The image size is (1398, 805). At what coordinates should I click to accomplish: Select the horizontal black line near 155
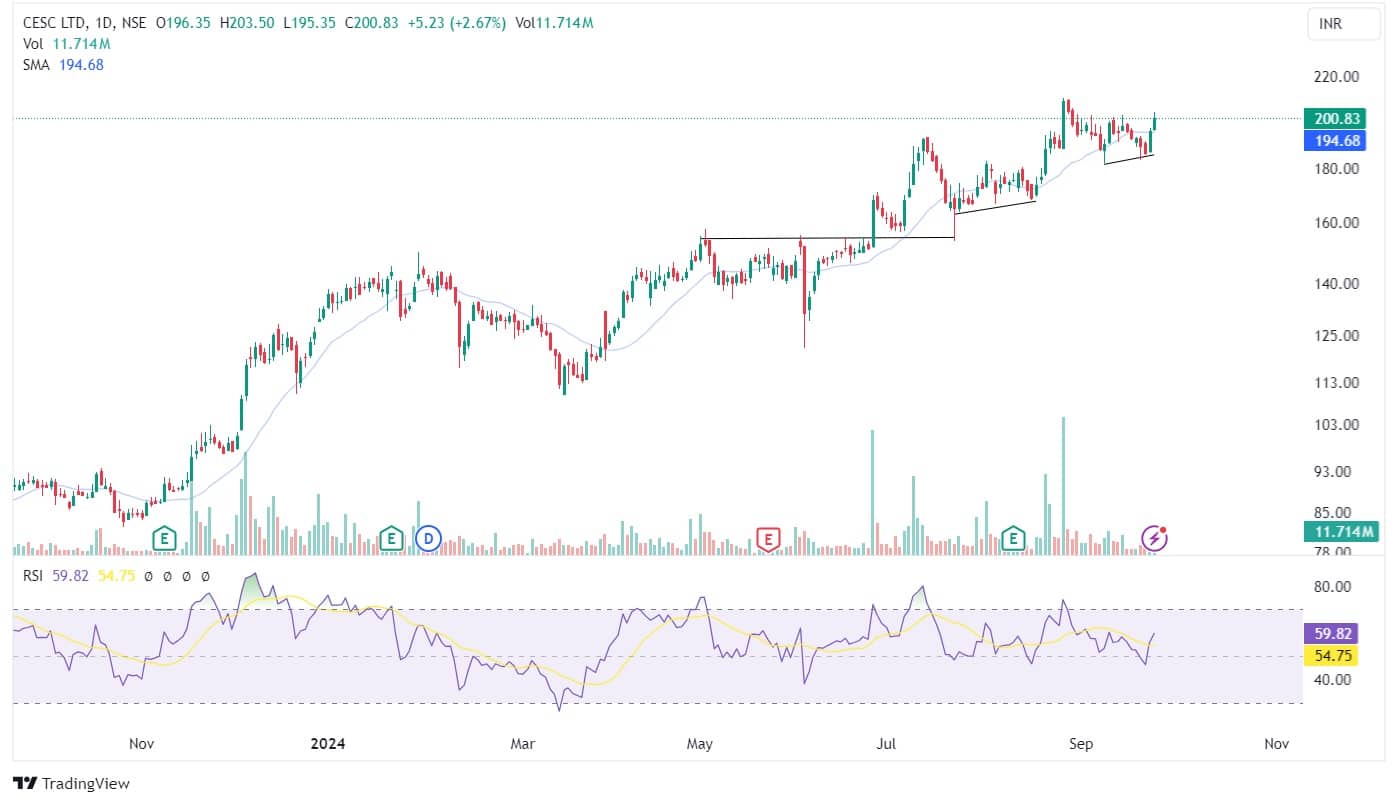click(x=829, y=238)
